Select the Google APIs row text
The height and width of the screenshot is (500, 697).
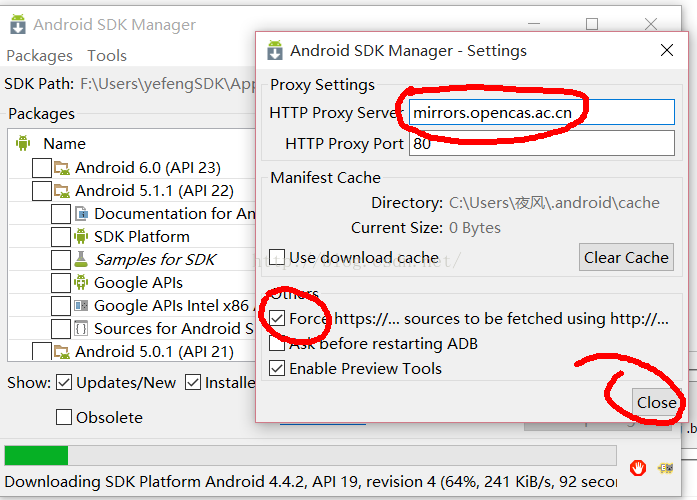point(138,283)
